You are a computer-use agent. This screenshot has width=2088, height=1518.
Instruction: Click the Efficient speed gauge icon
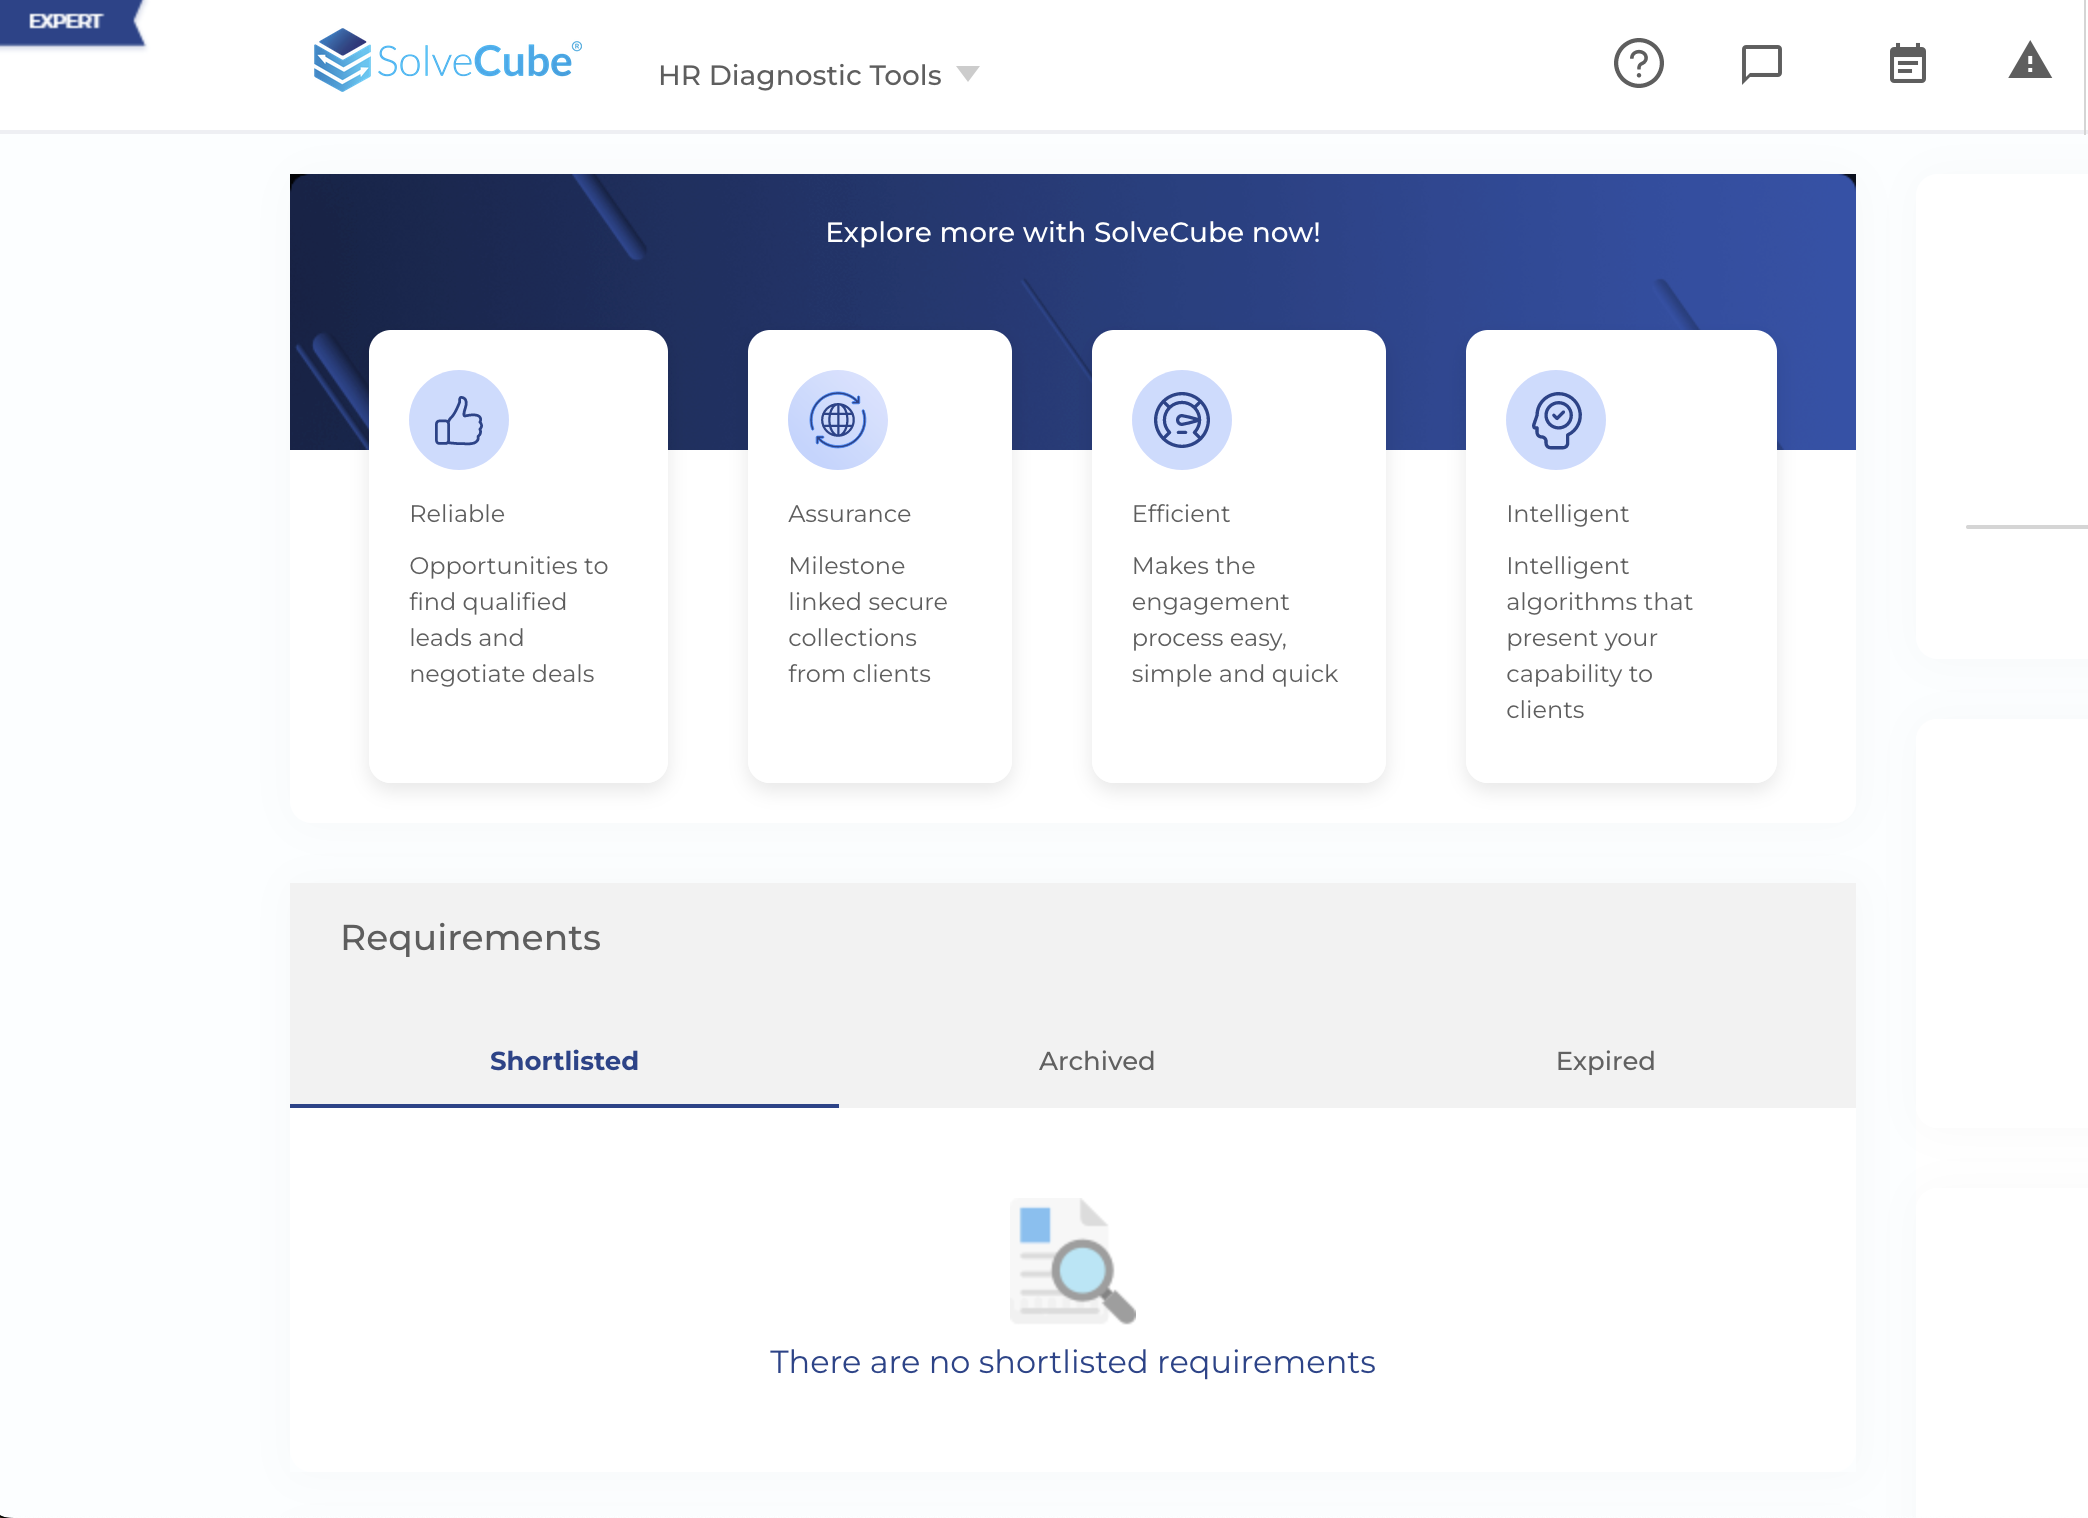(x=1181, y=420)
